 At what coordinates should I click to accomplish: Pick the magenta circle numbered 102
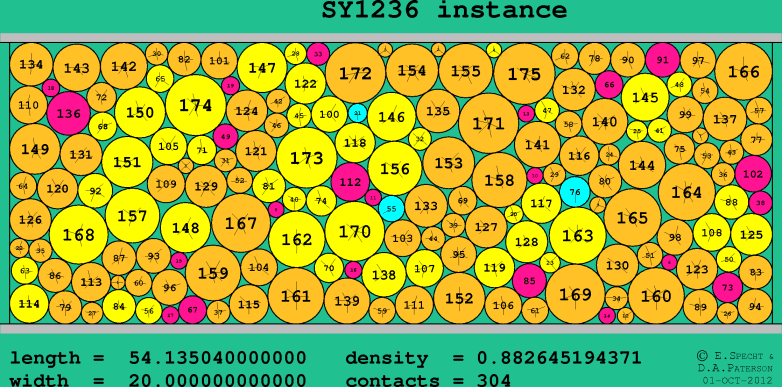pos(753,174)
